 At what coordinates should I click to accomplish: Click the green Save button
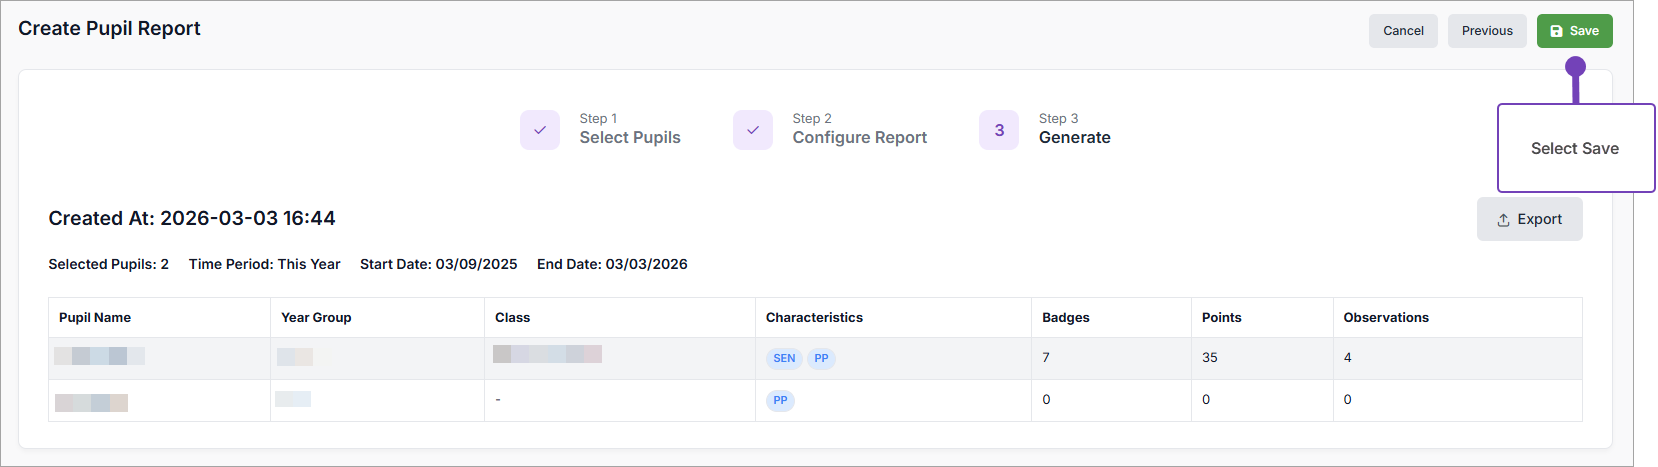(x=1574, y=31)
